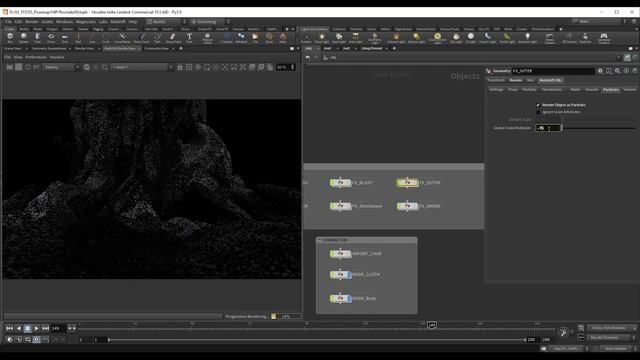The width and height of the screenshot is (640, 360).
Task: Select the Ambient Light shelf tool
Action: pyautogui.click(x=527, y=38)
